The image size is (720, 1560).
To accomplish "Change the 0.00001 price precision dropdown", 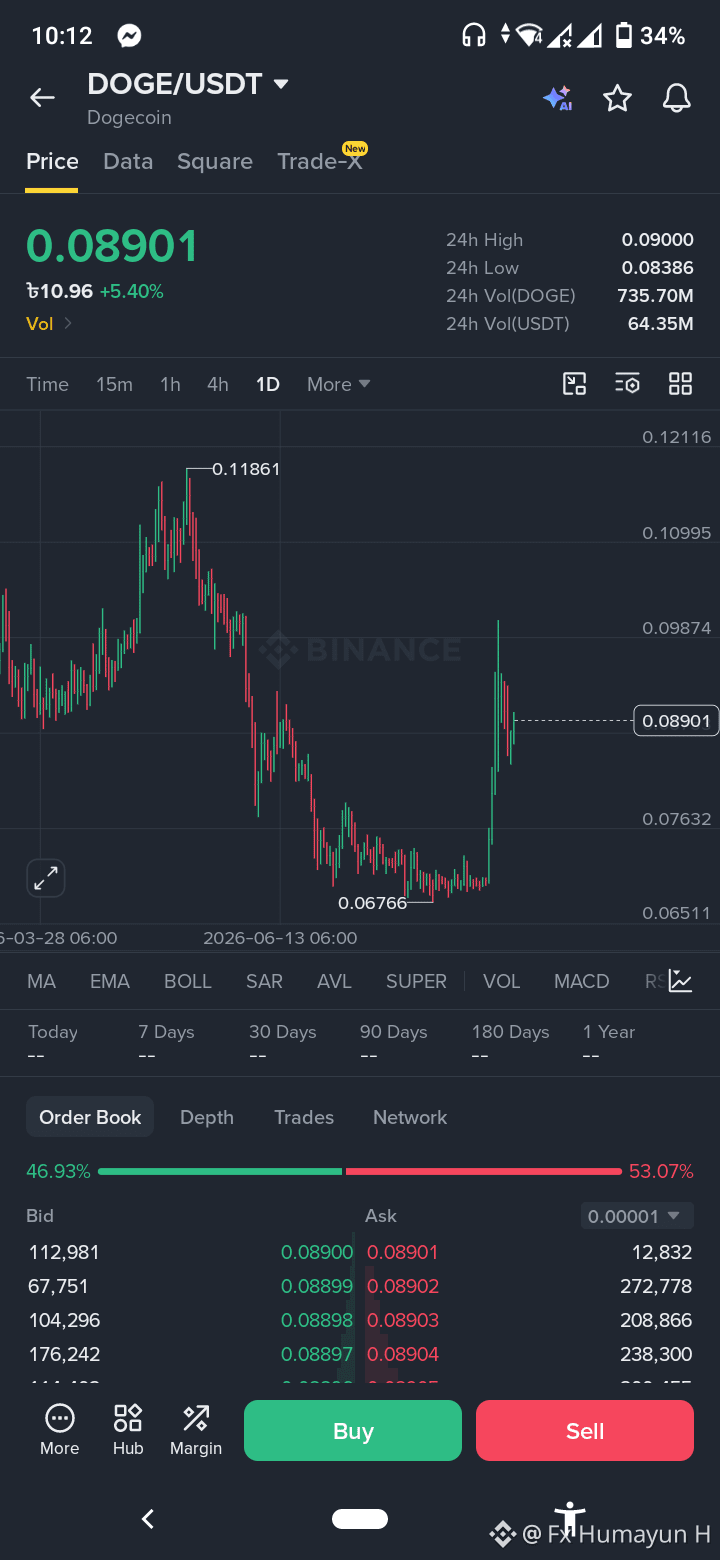I will point(637,1216).
